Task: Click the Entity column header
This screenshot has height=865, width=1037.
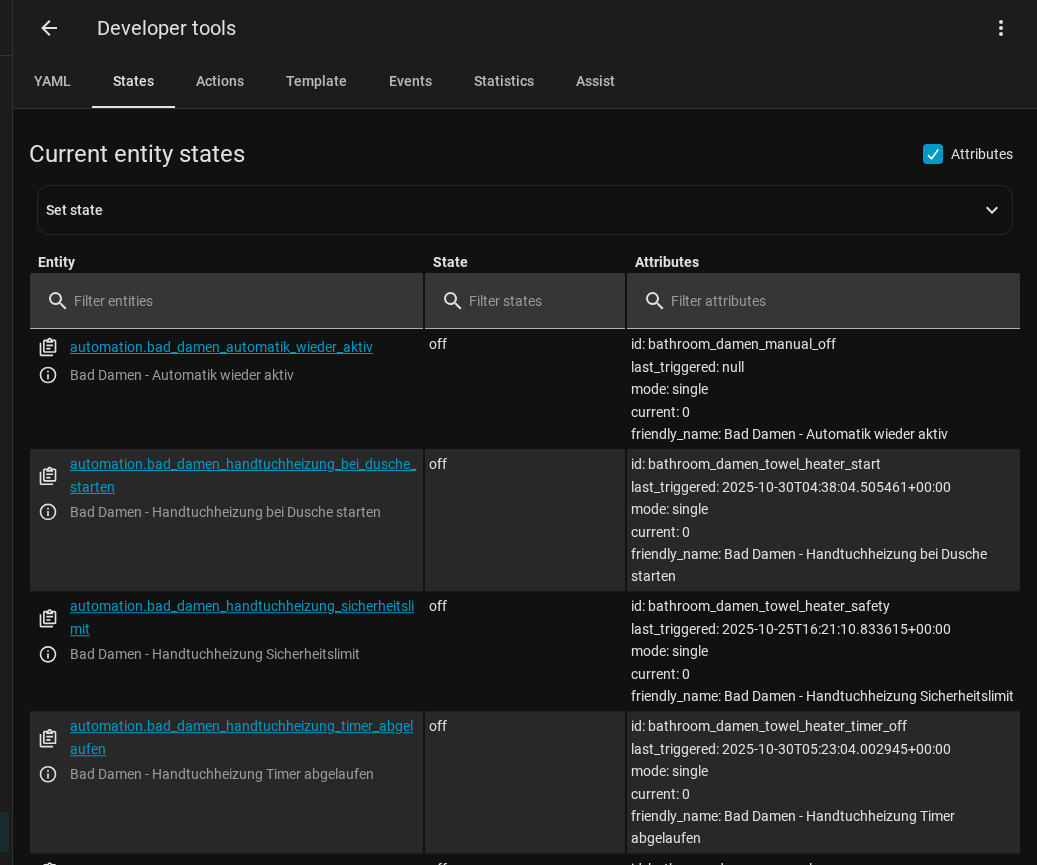Action: (56, 262)
